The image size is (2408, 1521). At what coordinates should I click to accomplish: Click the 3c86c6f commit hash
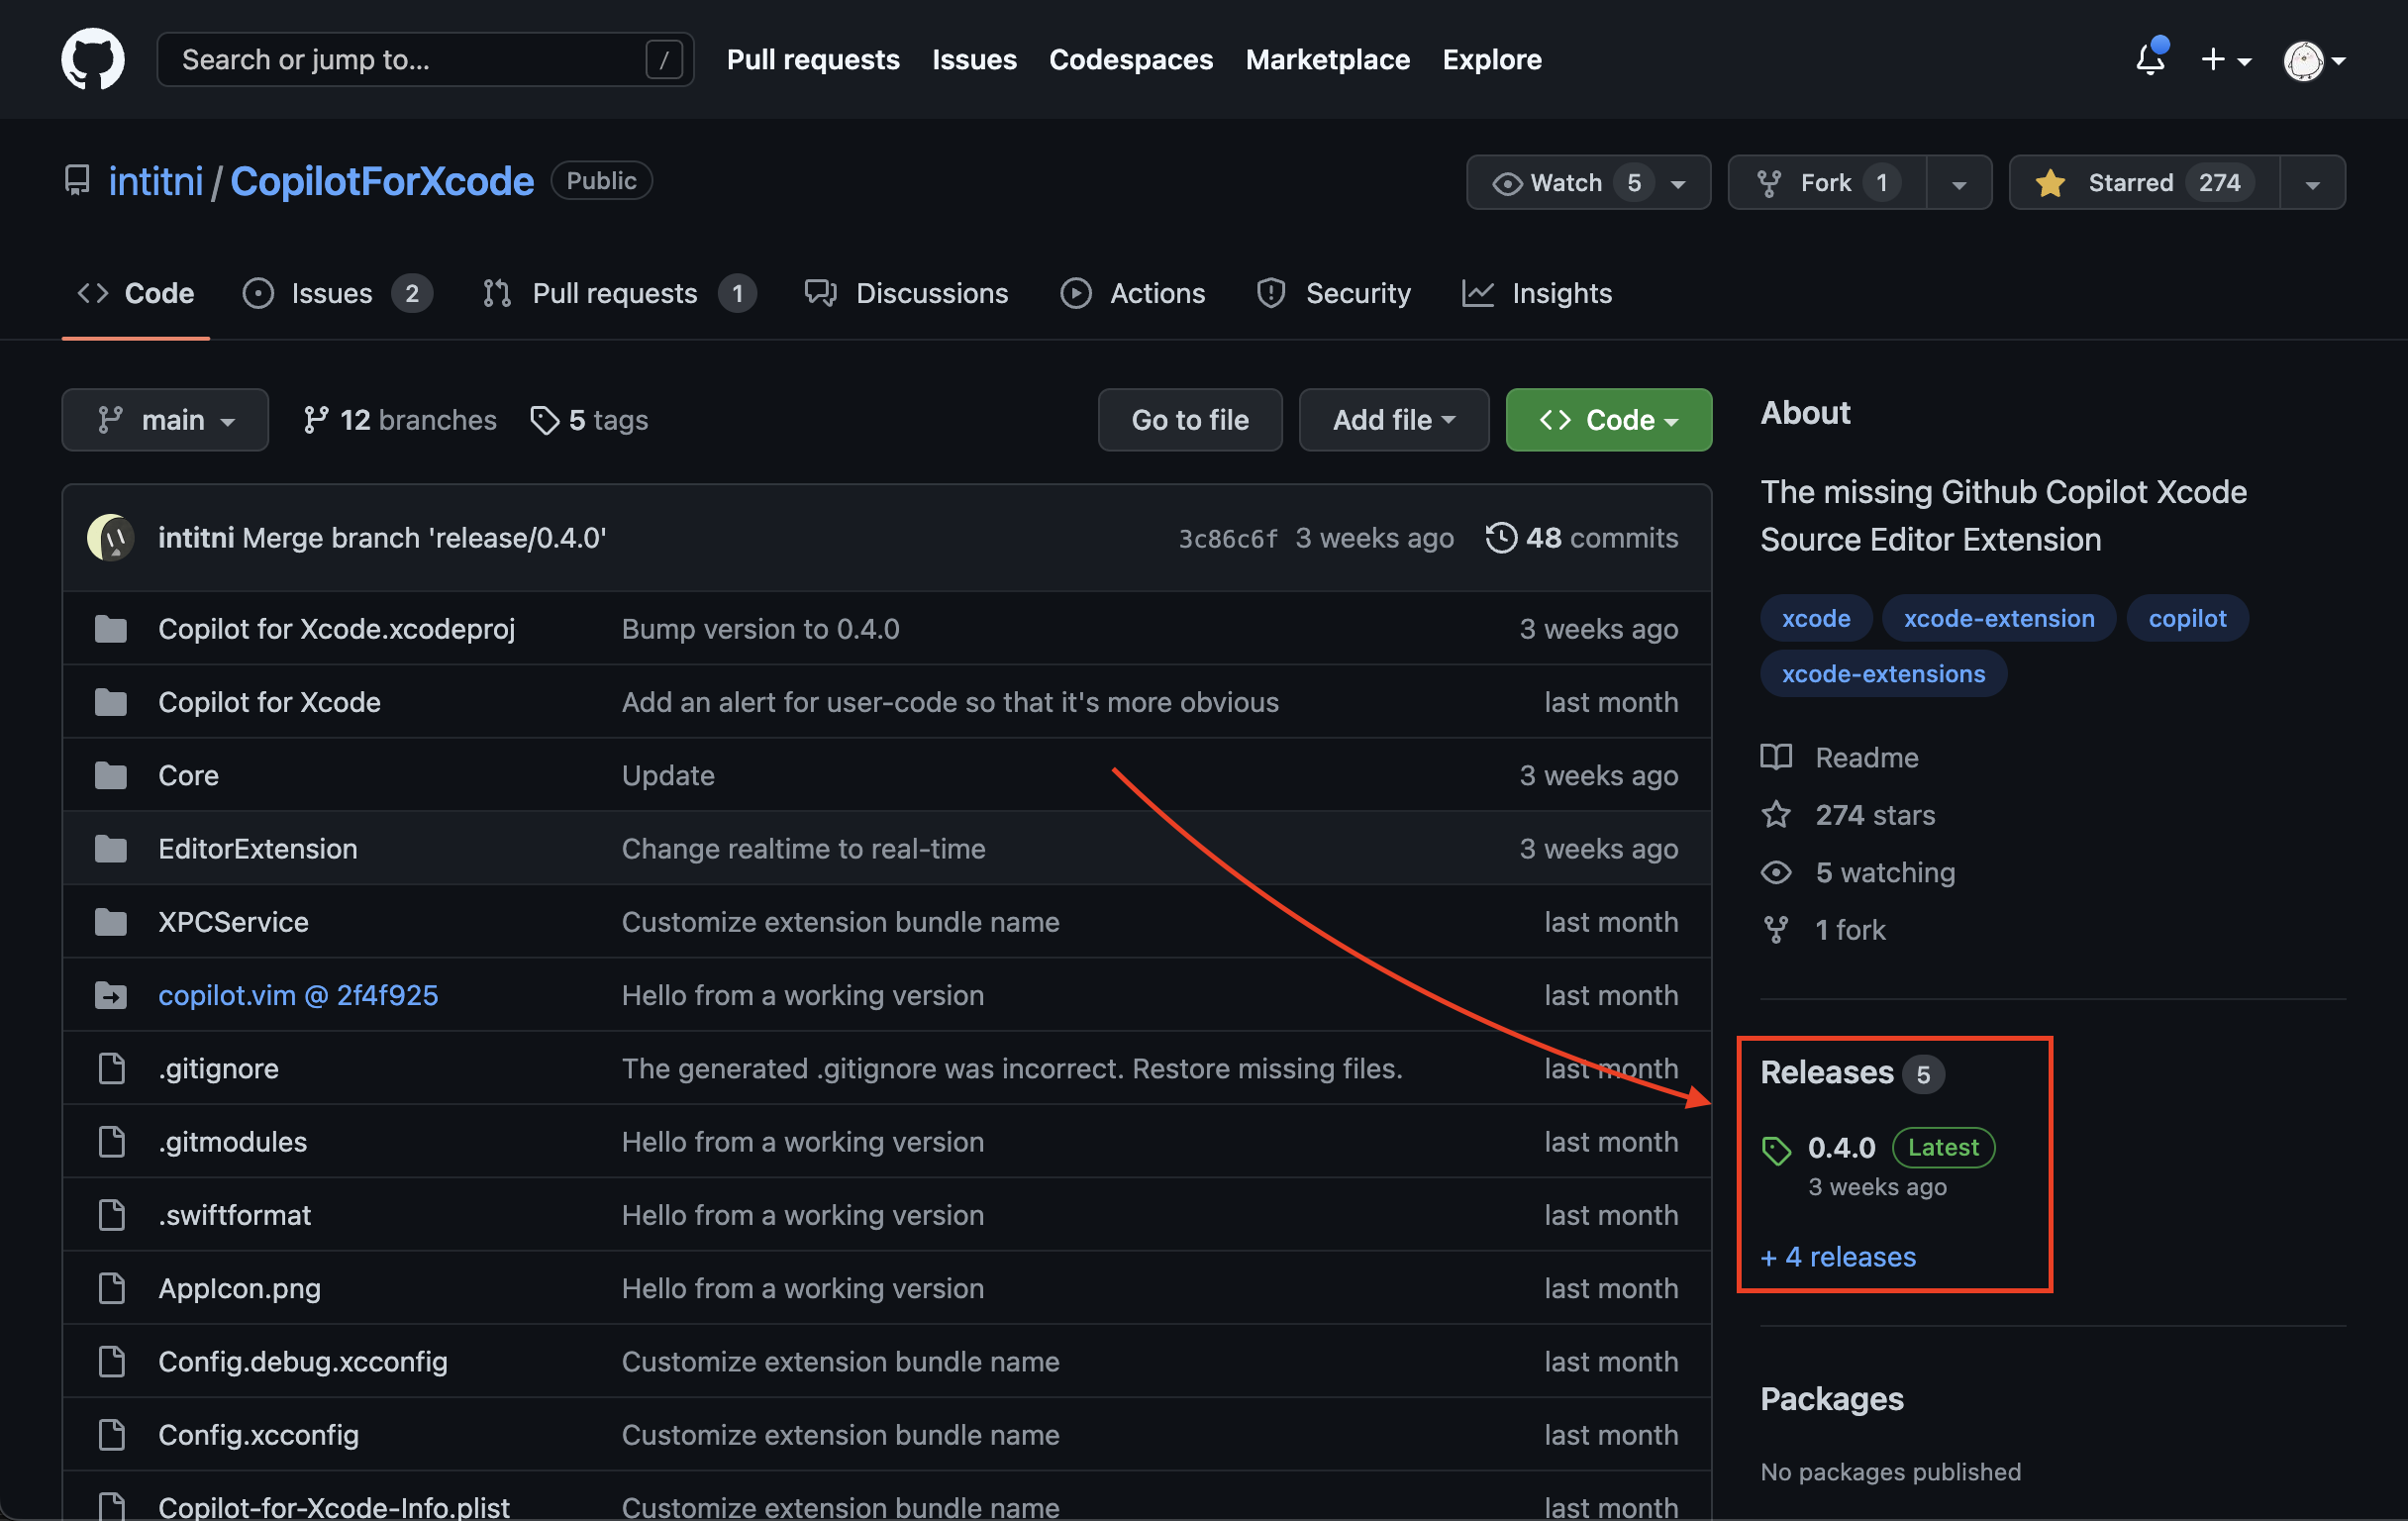click(1227, 538)
